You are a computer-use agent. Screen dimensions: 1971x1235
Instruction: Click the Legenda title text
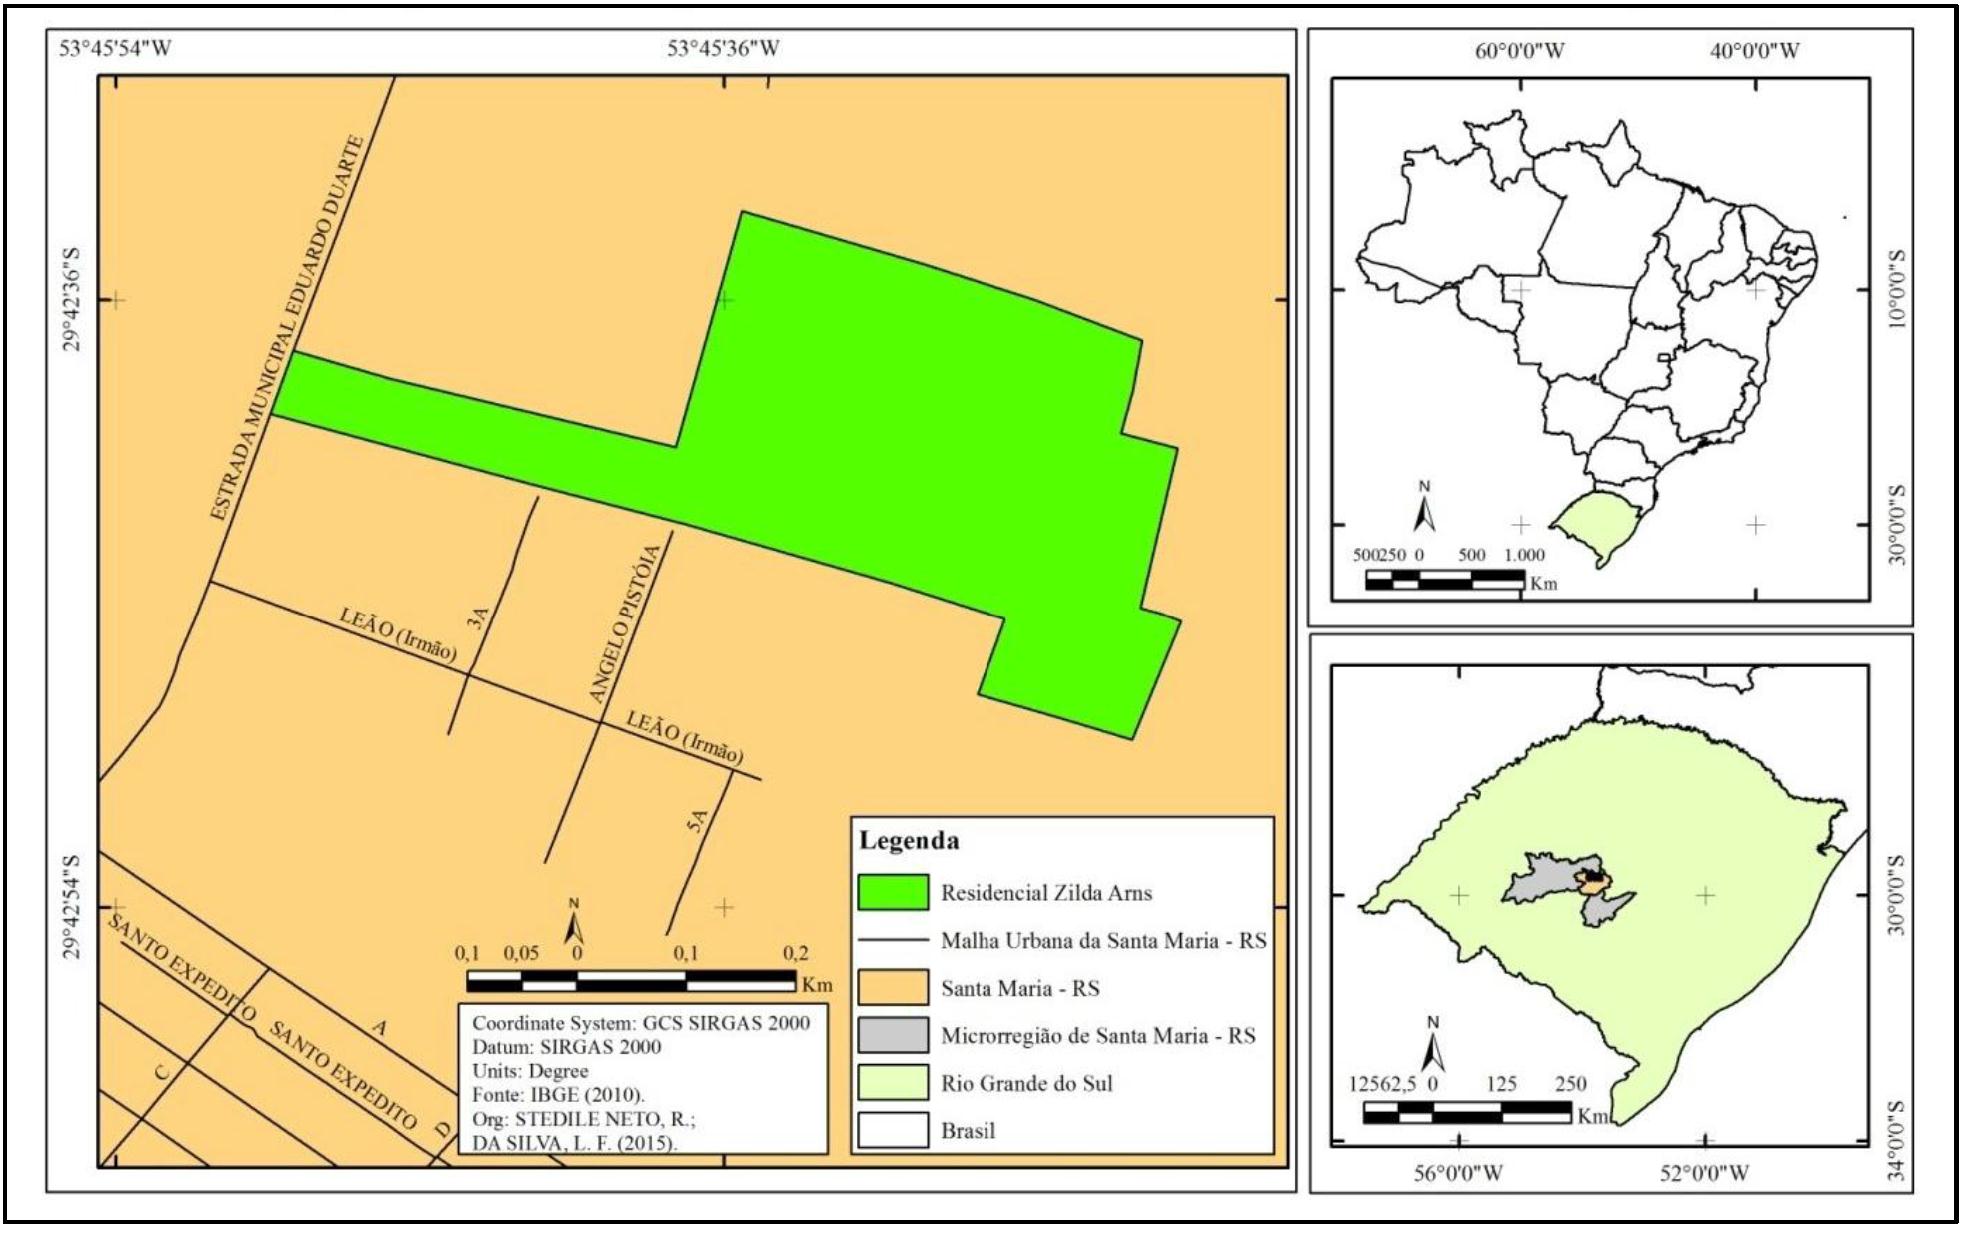pos(909,841)
